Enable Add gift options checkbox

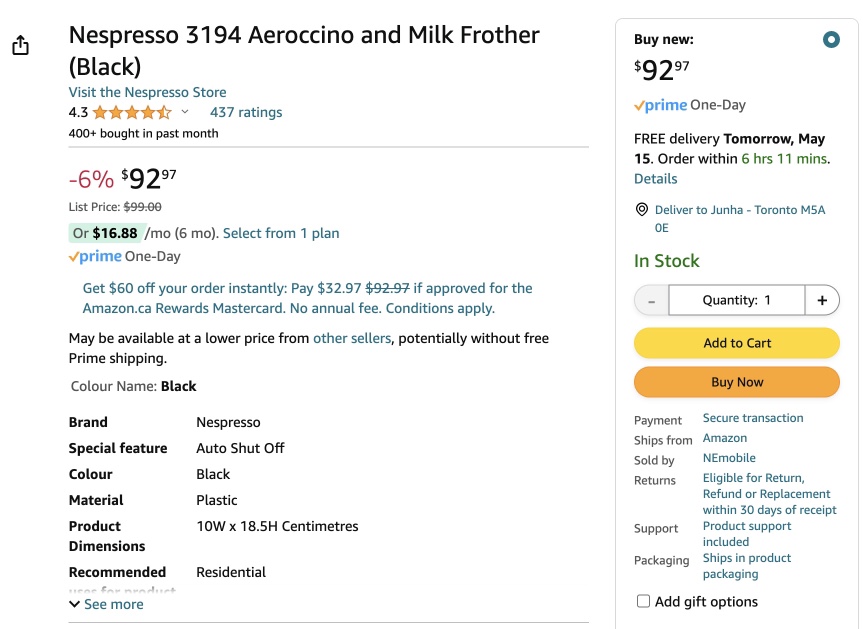[643, 601]
